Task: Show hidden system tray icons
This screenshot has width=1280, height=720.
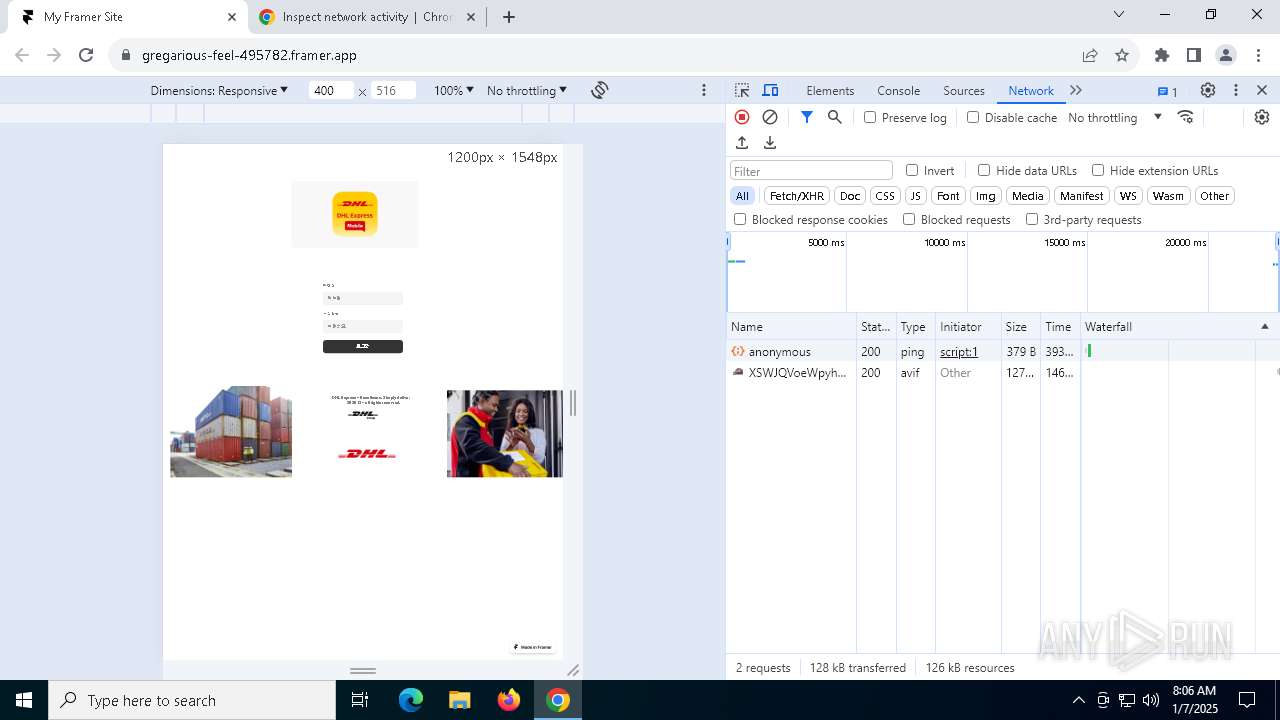Action: pyautogui.click(x=1078, y=700)
